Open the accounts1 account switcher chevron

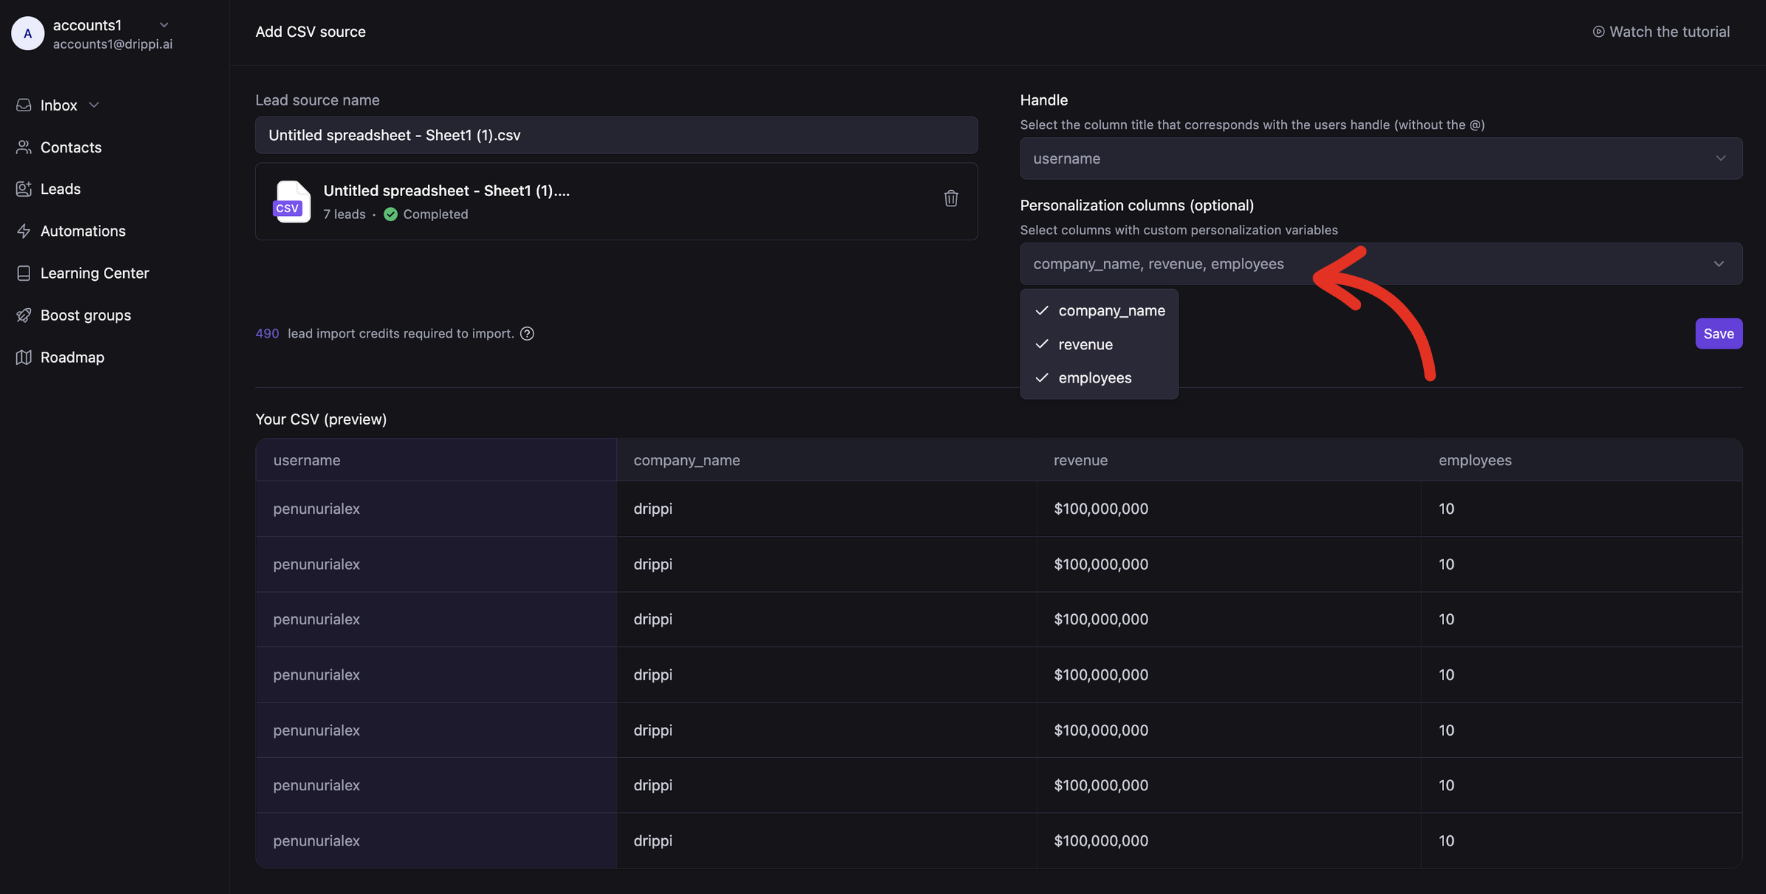click(x=164, y=25)
